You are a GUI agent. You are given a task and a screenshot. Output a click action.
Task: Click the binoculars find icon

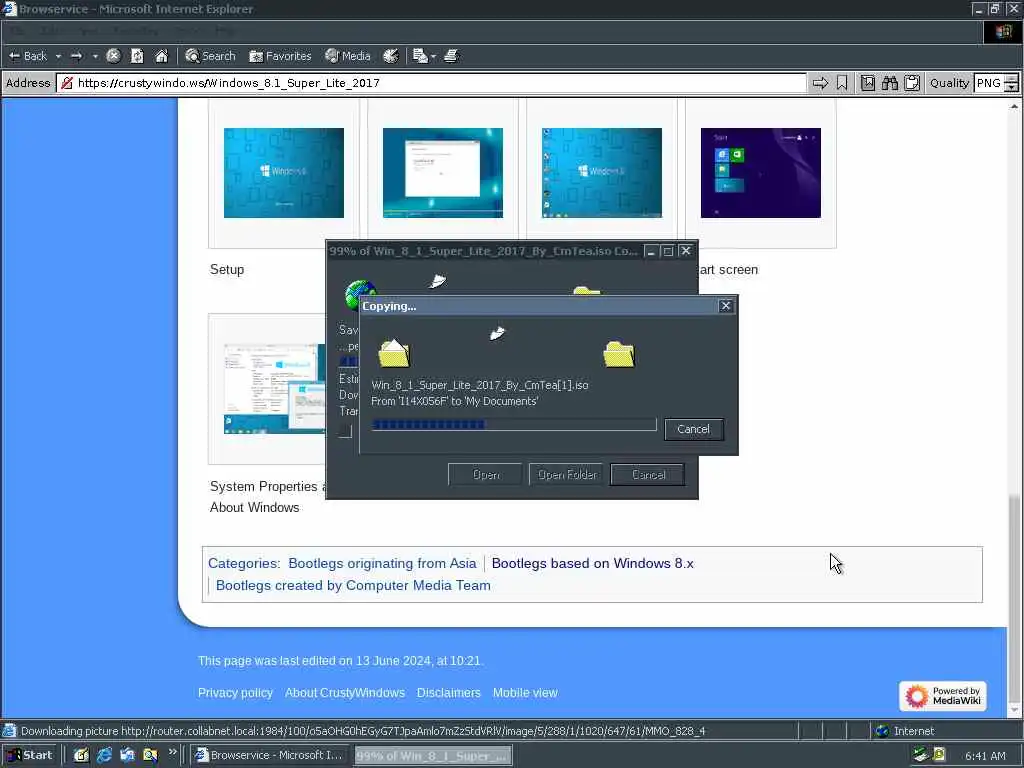tap(890, 83)
